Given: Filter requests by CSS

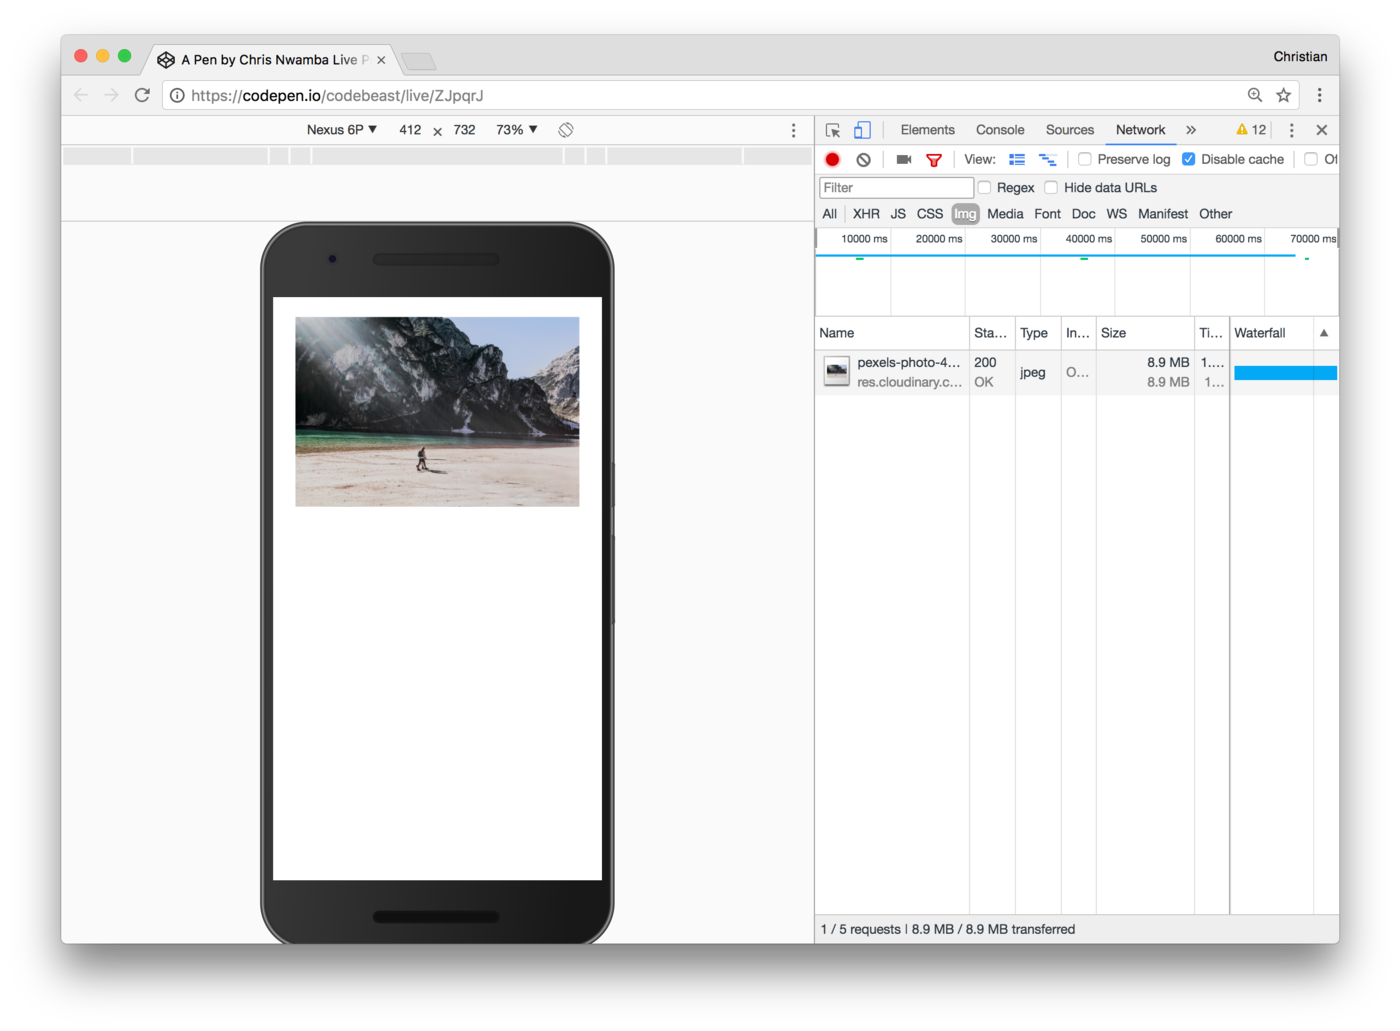Looking at the screenshot, I should point(930,214).
